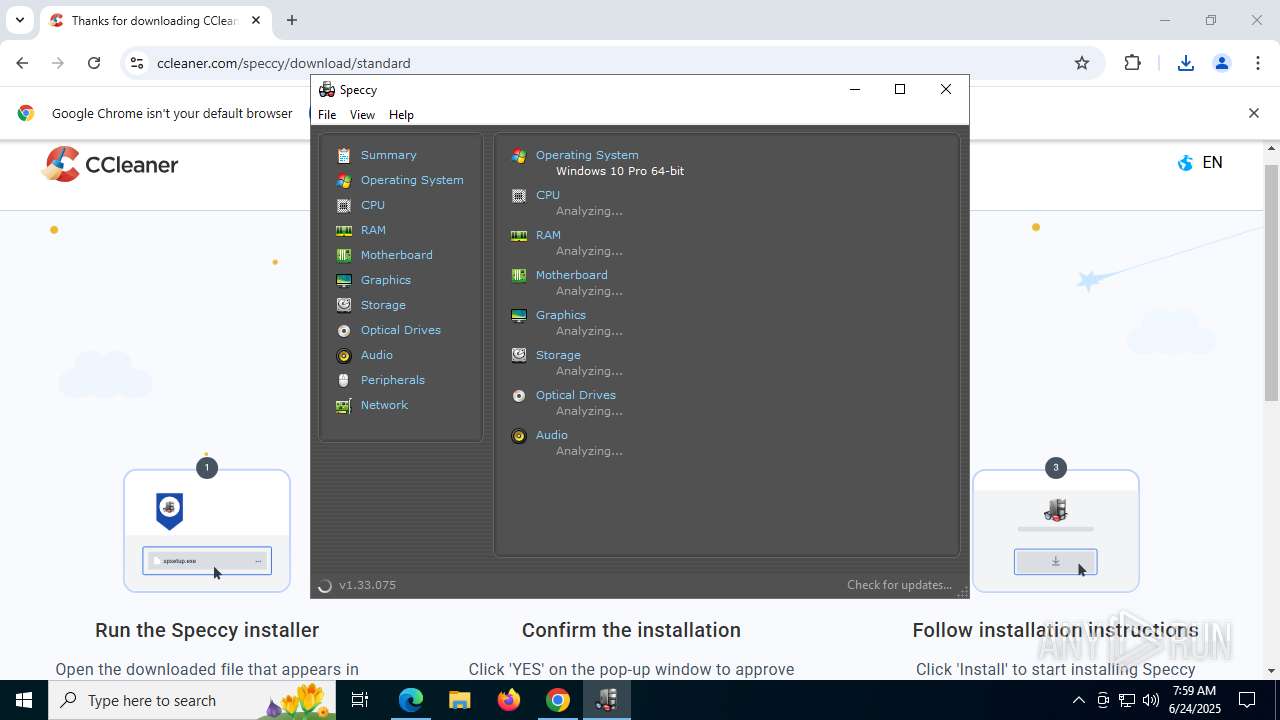Open Chrome tab search dropdown arrow
This screenshot has height=720, width=1280.
click(19, 20)
